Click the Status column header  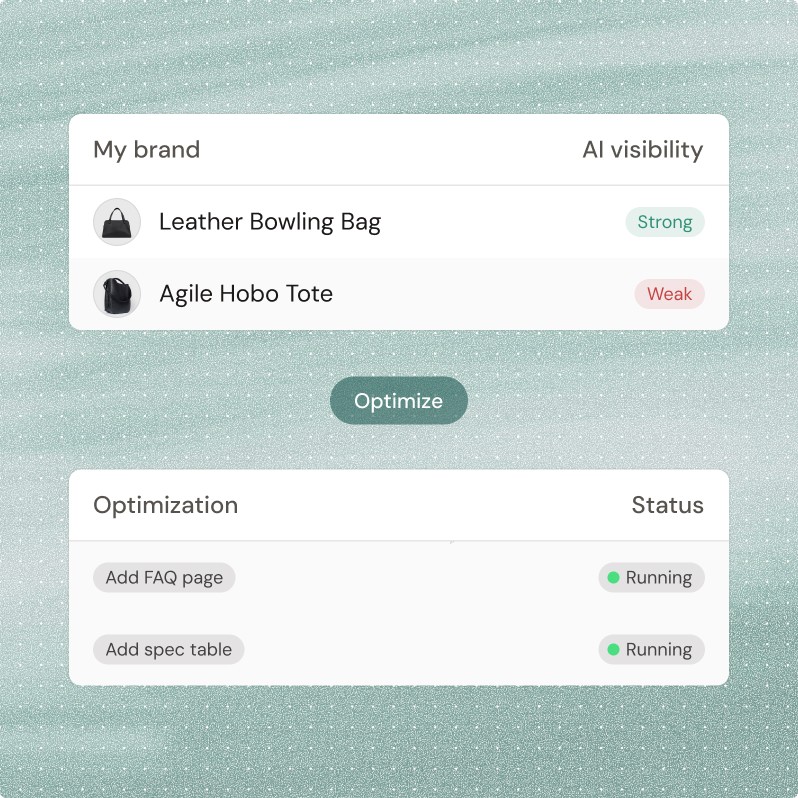(x=668, y=505)
